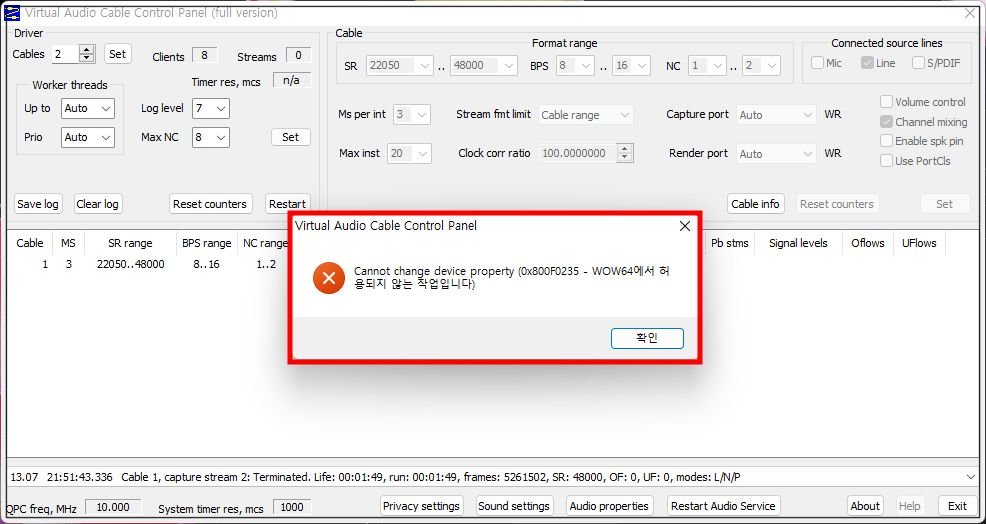Screen dimensions: 986x524
Task: Toggle the Channel mixing checkbox
Action: [886, 121]
